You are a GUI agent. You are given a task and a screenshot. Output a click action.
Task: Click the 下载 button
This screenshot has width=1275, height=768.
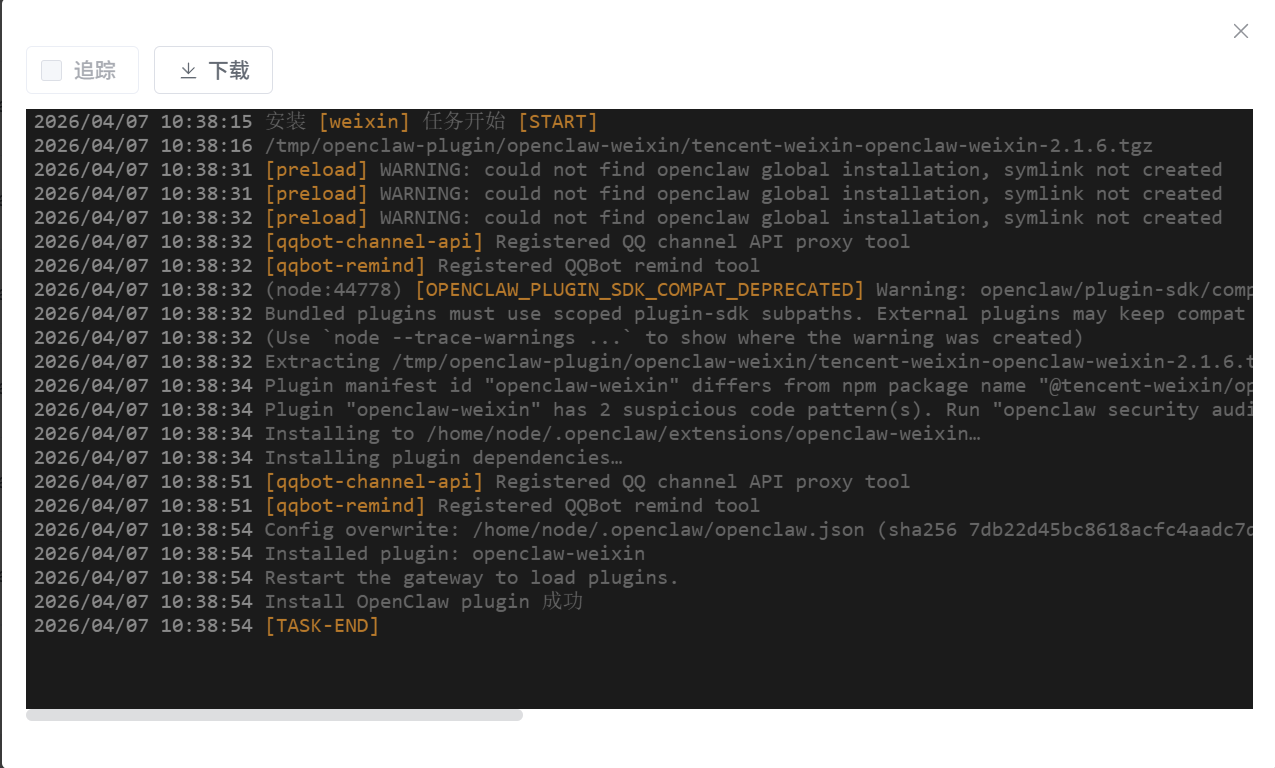click(x=213, y=70)
